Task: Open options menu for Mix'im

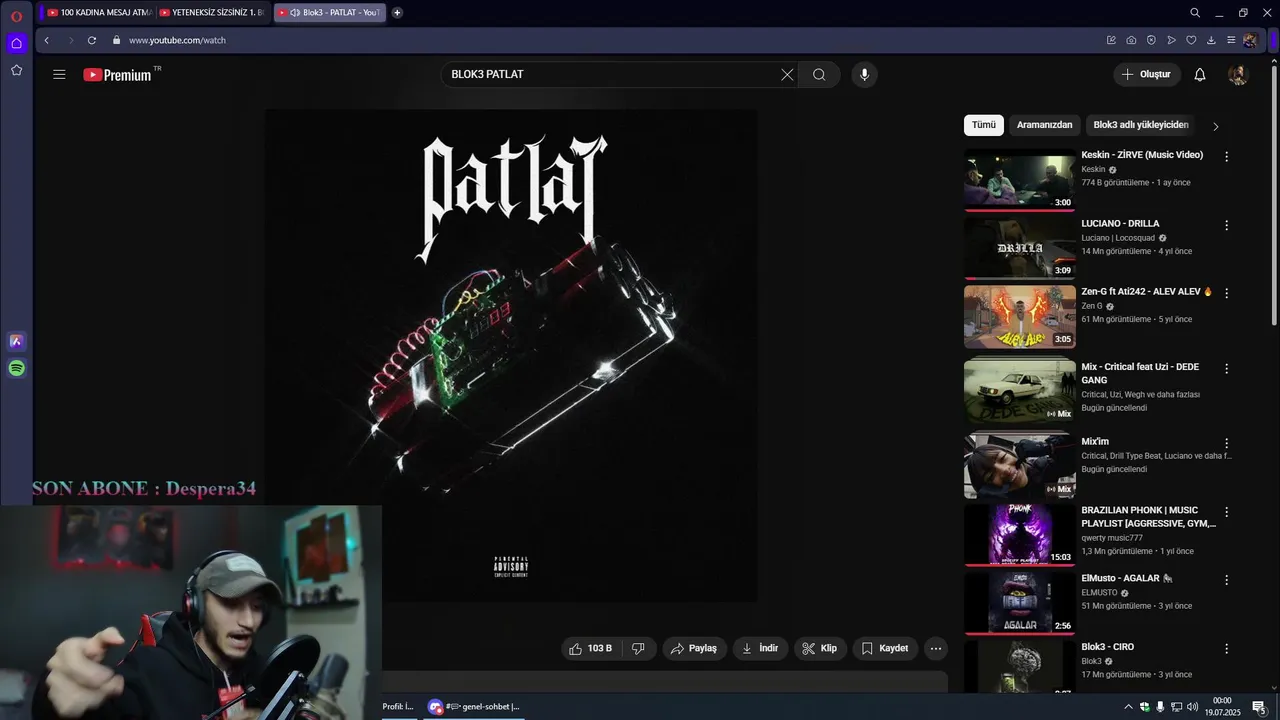Action: (x=1226, y=443)
